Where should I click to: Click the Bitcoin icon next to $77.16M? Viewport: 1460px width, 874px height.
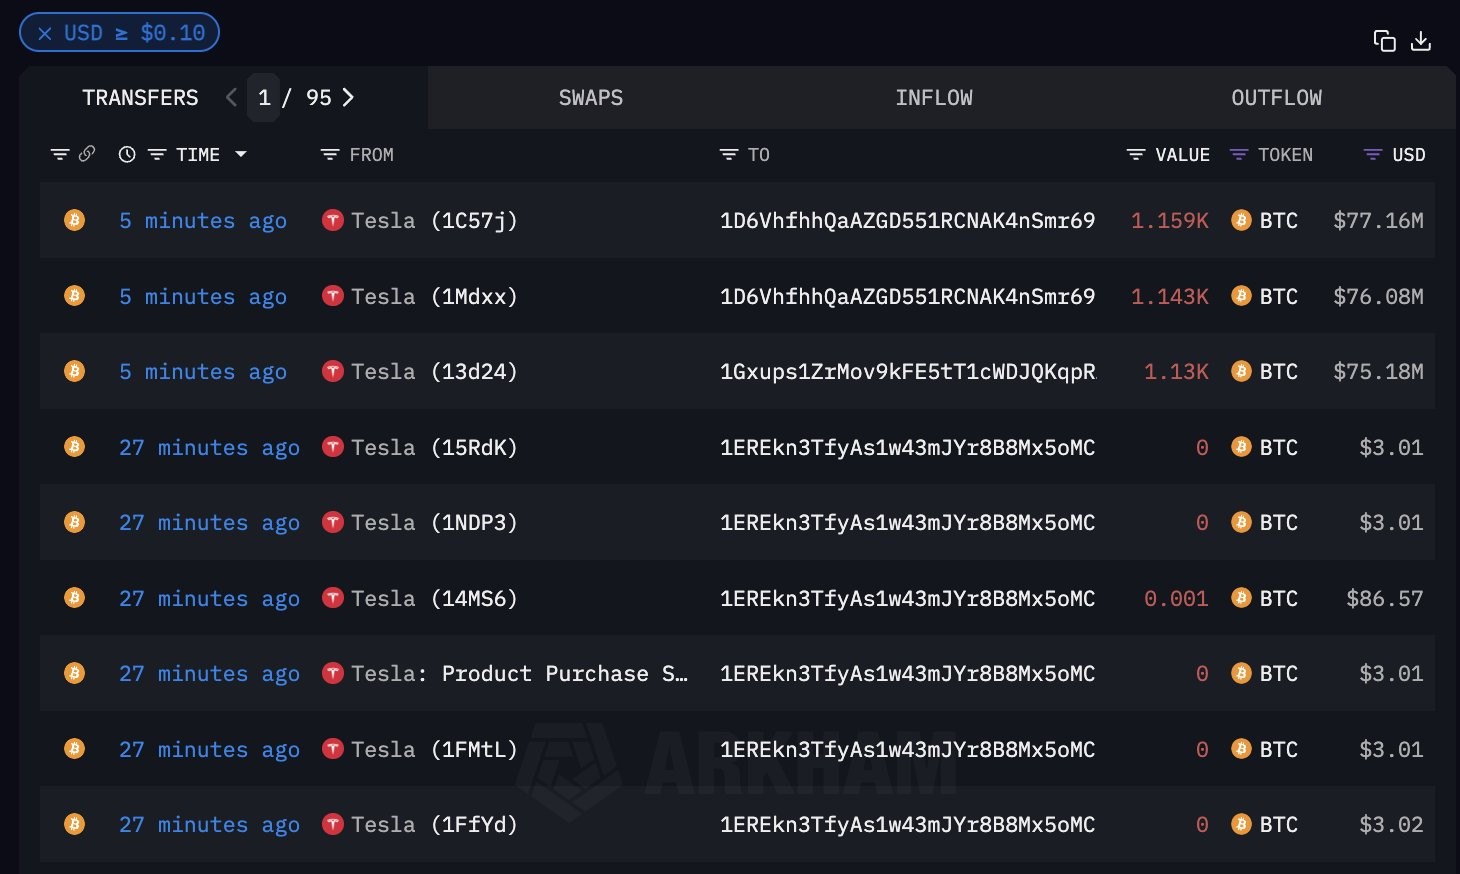pyautogui.click(x=1241, y=220)
